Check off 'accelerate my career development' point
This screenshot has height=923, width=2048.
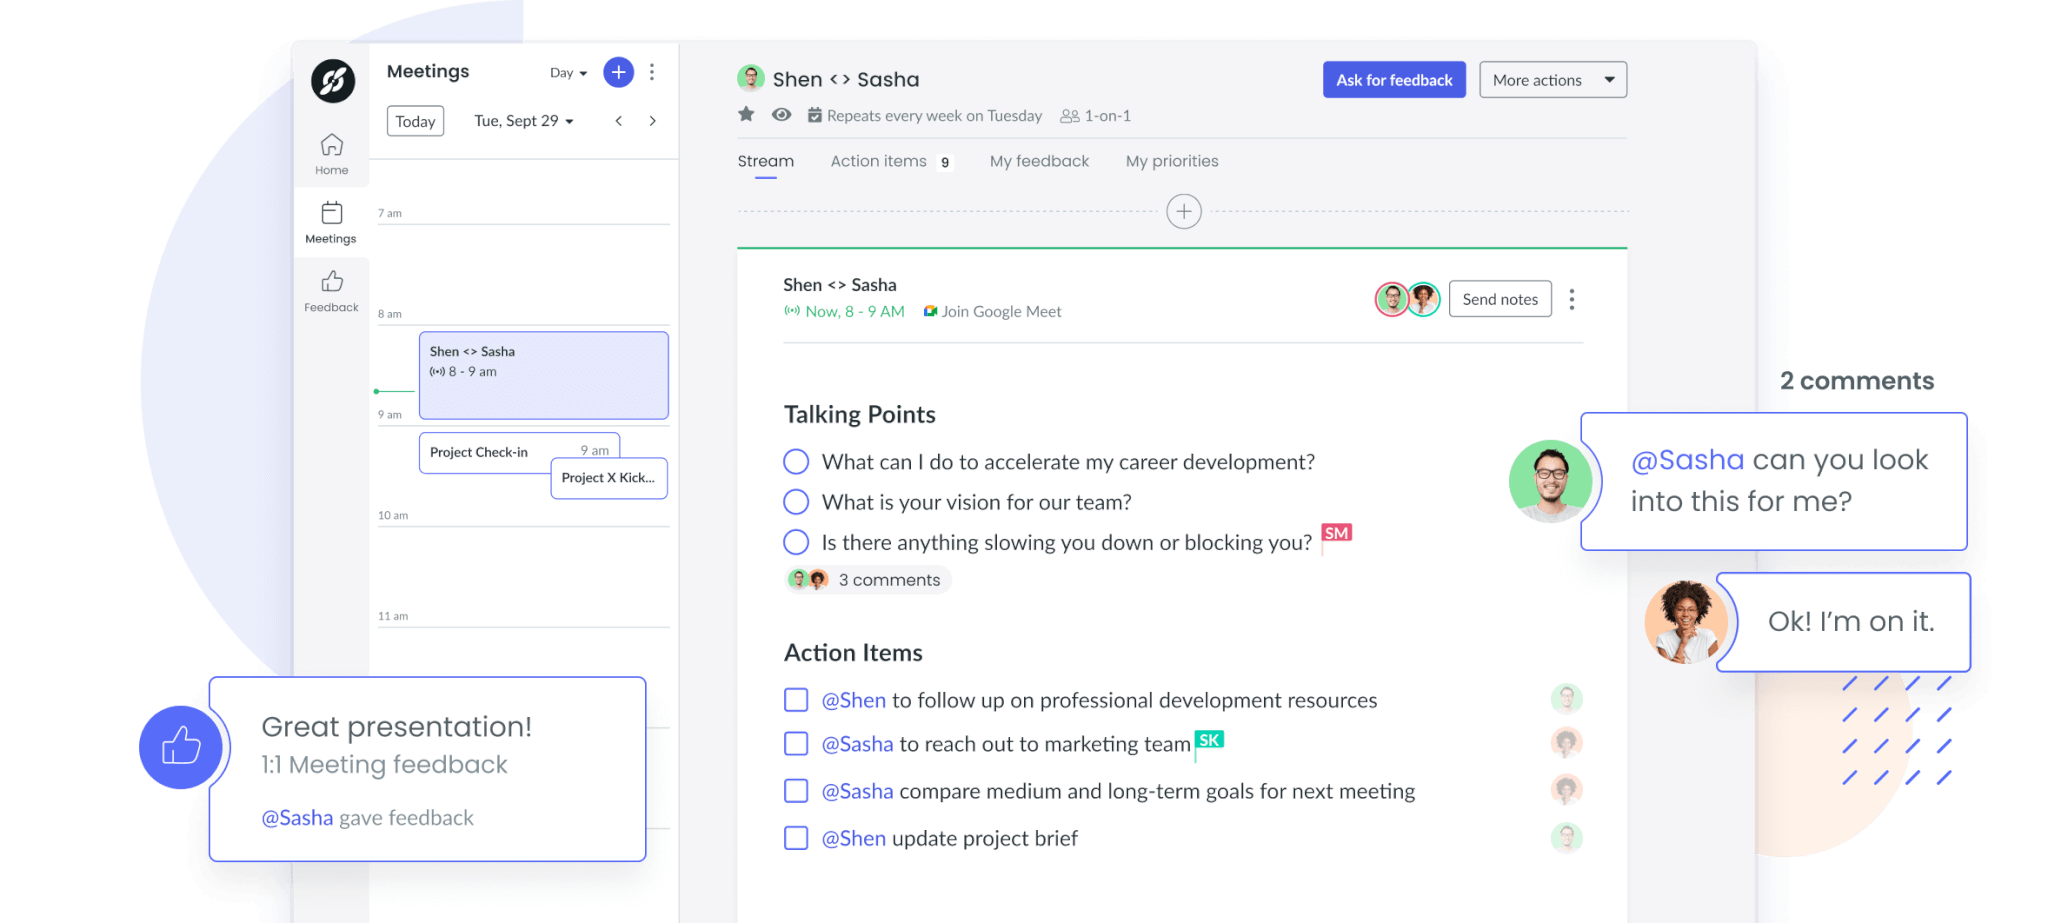796,461
